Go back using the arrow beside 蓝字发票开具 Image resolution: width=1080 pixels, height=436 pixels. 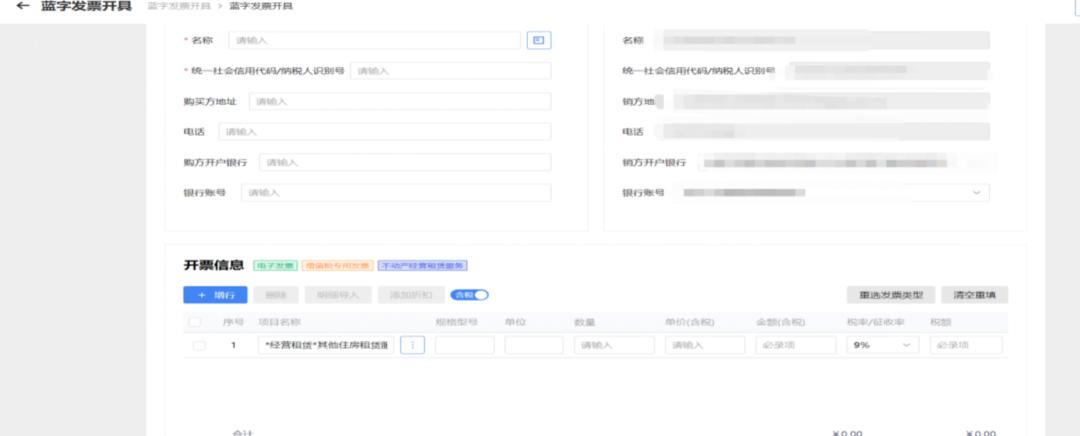click(23, 6)
